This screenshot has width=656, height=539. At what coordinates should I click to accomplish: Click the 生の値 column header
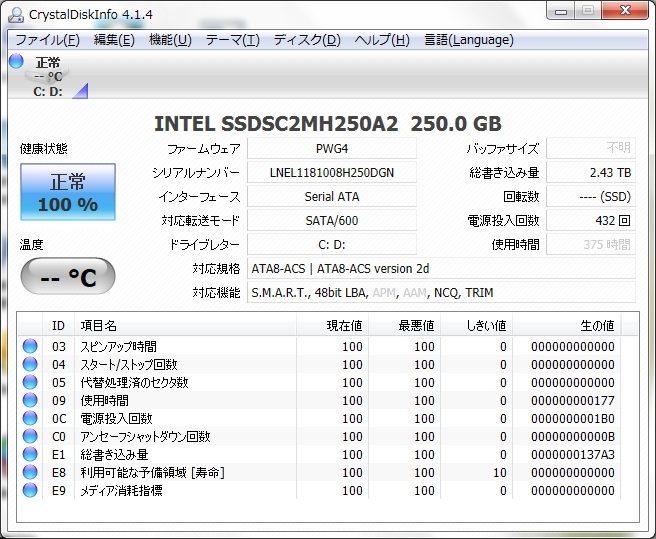pyautogui.click(x=597, y=325)
